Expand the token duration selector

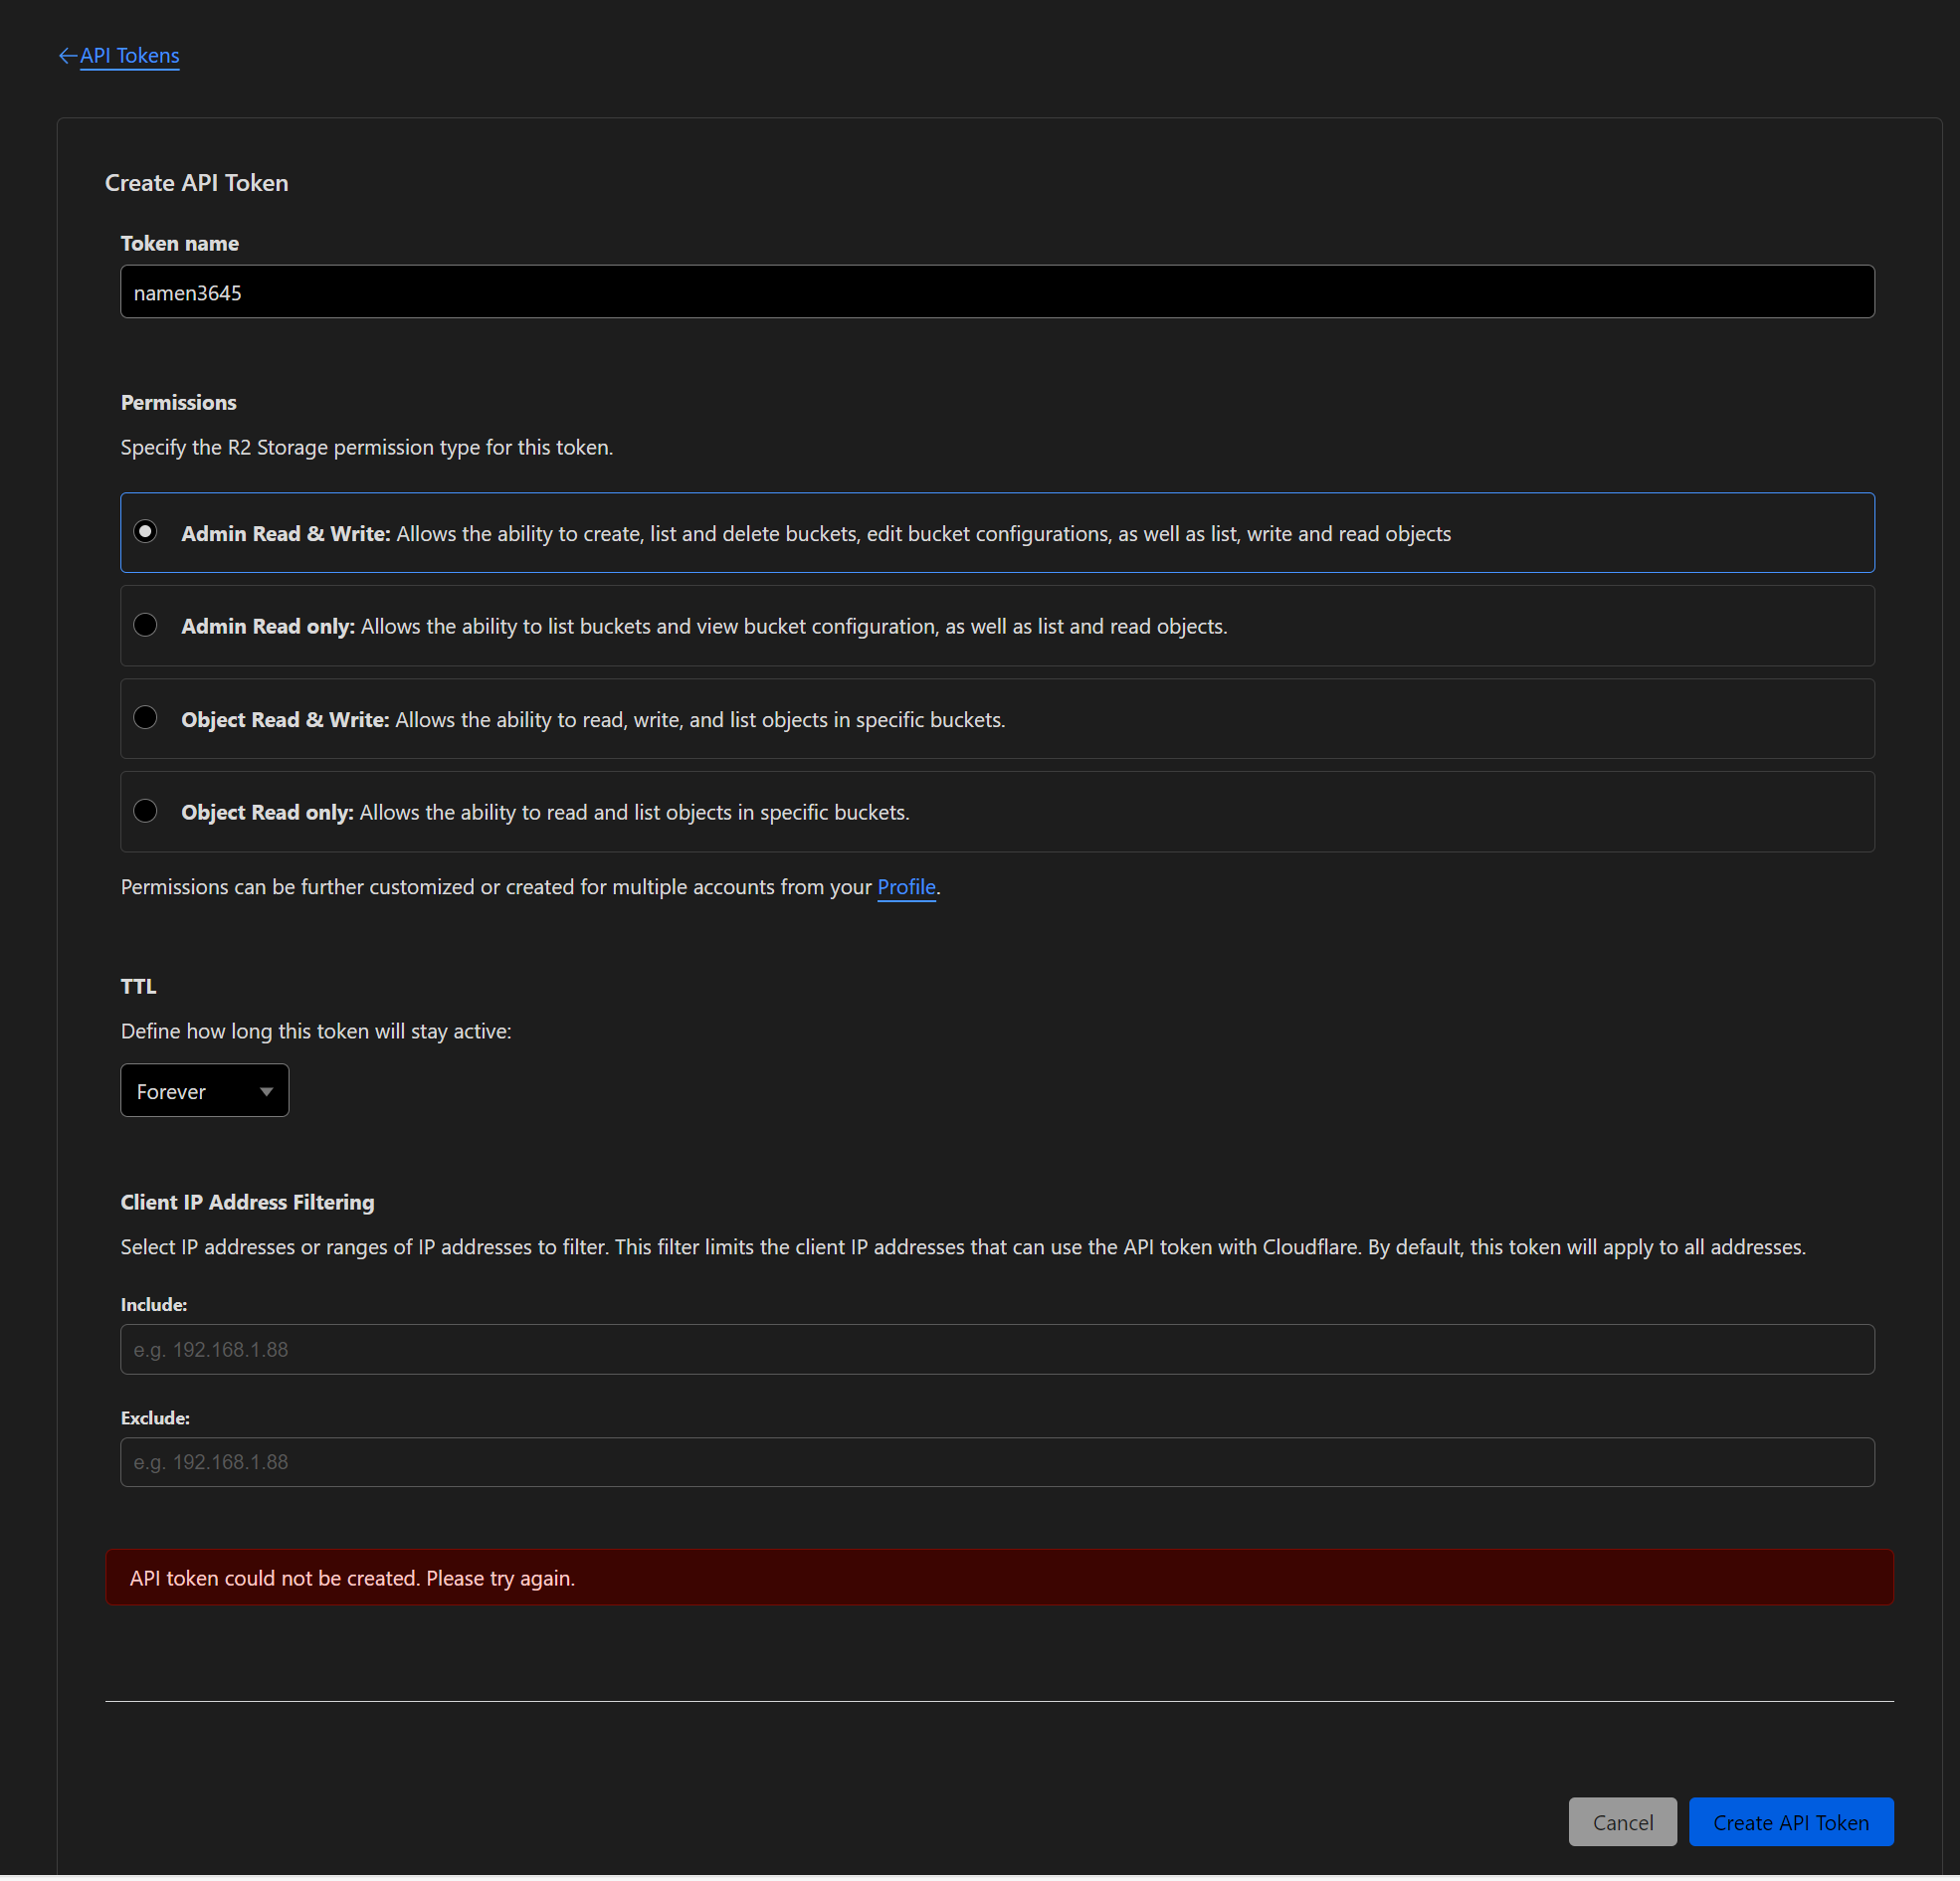coord(204,1090)
